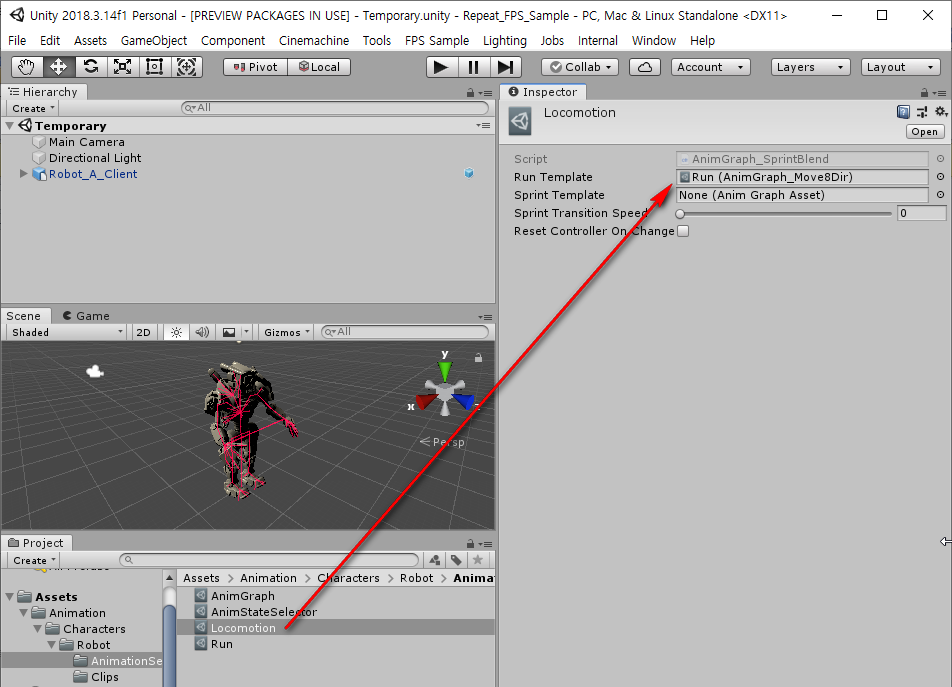Open the Cinemachine menu
Screen dimensions: 952x687
pos(314,41)
